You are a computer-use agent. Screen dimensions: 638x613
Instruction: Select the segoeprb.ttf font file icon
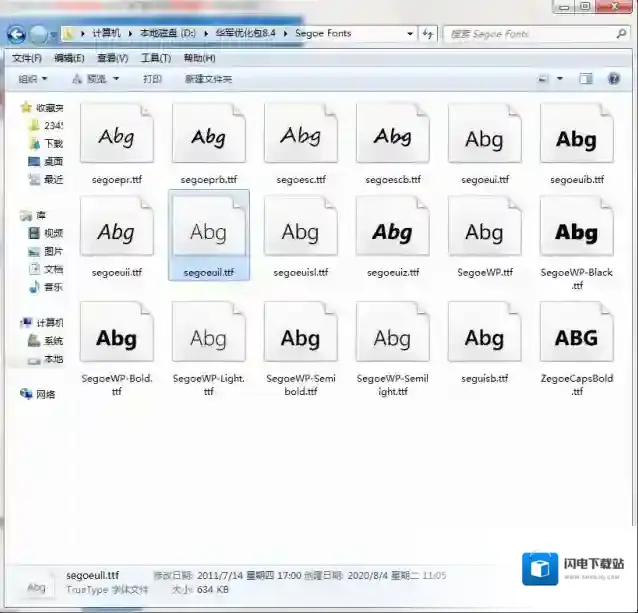209,133
